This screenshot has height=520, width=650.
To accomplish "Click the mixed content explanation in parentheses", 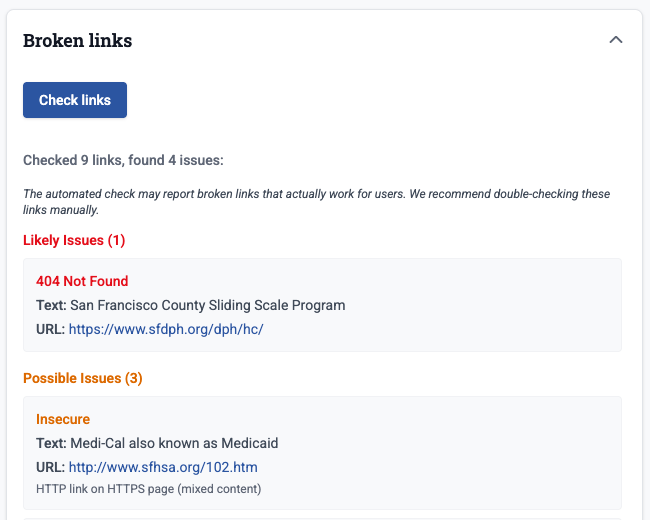I will coord(223,489).
